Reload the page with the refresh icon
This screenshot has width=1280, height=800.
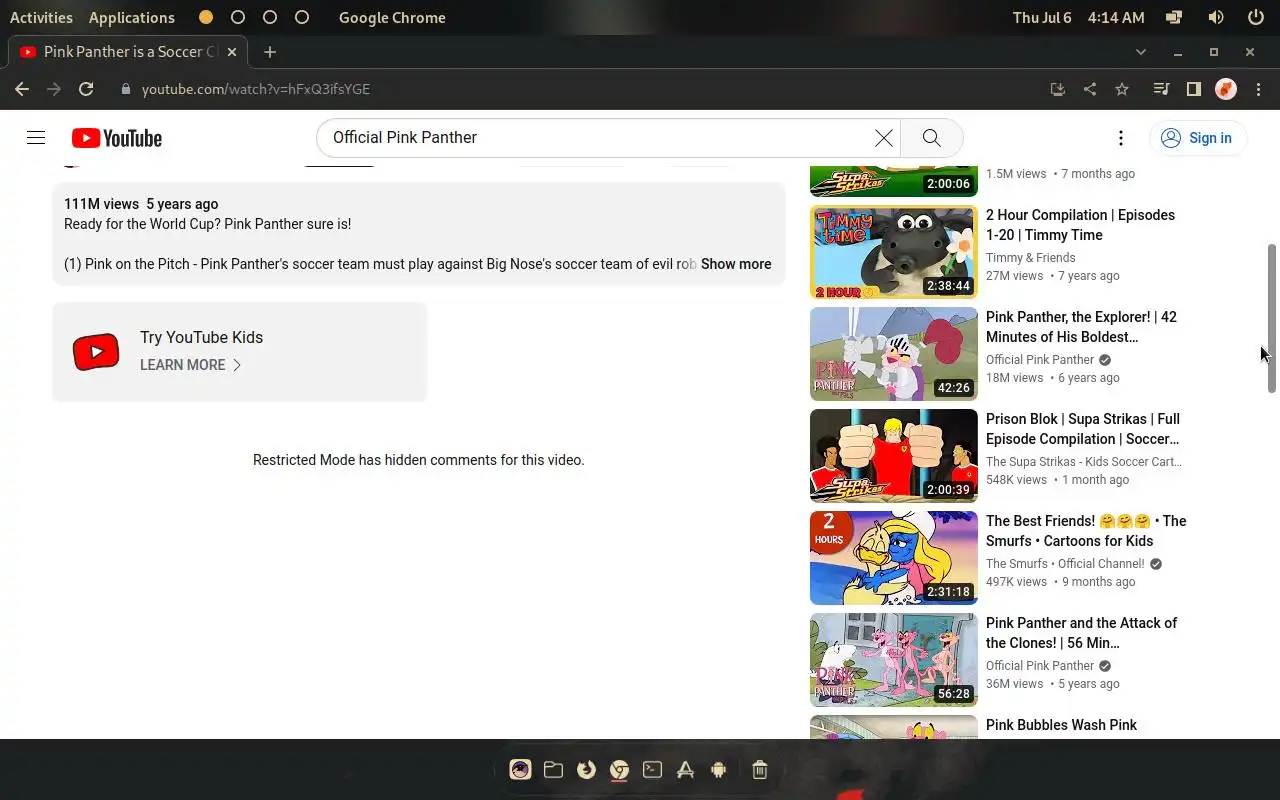point(86,89)
